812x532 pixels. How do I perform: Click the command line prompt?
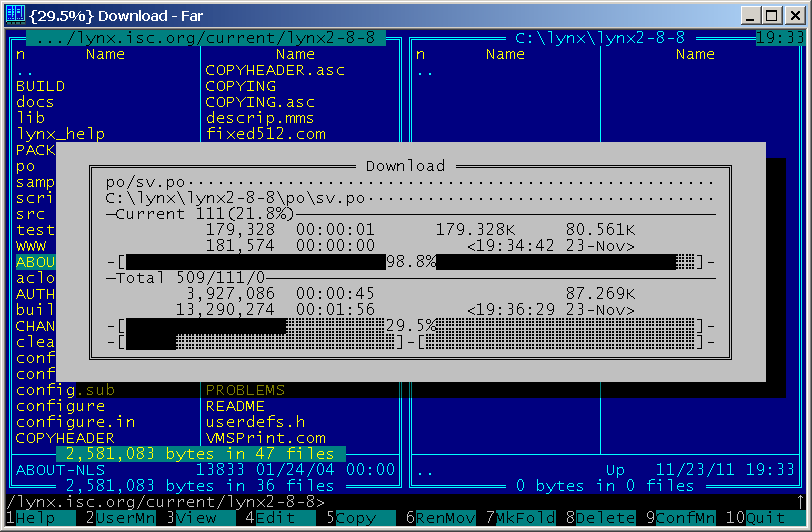click(166, 502)
